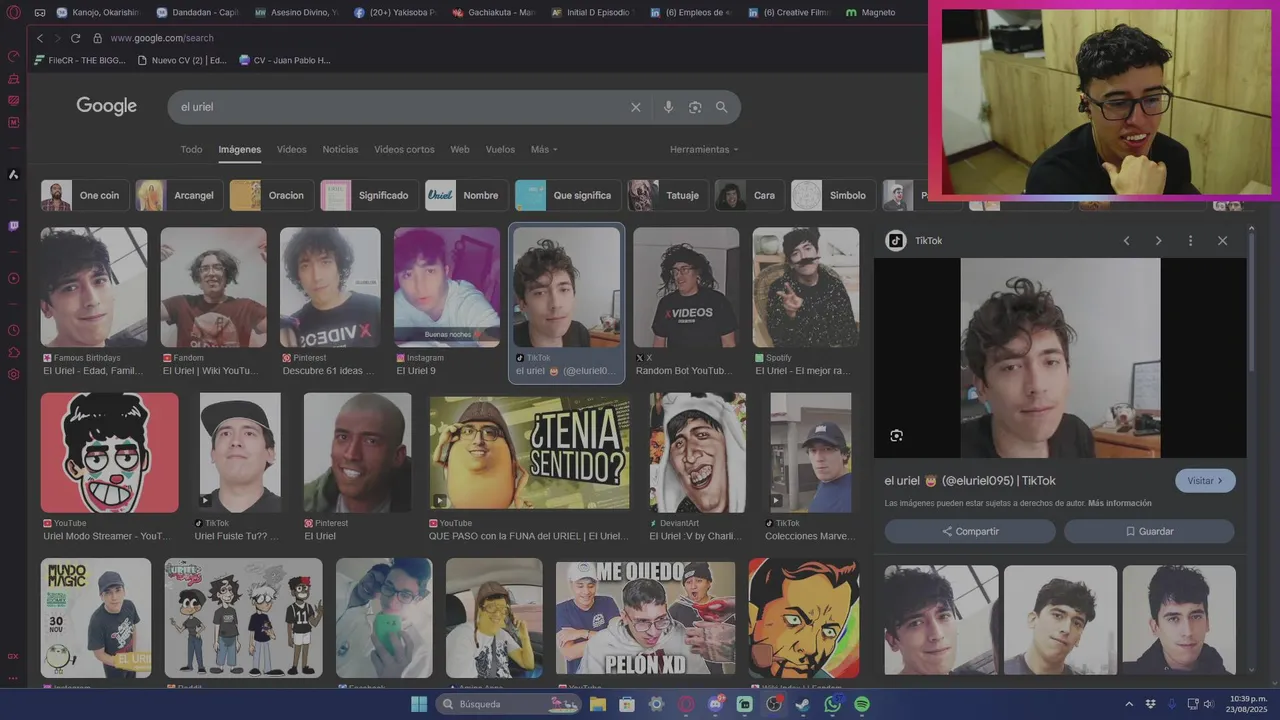Viewport: 1280px width, 720px height.
Task: Open File Explorer from the taskbar
Action: (x=598, y=704)
